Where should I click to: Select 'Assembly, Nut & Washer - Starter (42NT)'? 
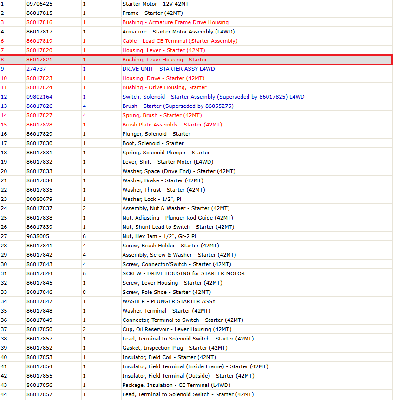click(x=176, y=208)
